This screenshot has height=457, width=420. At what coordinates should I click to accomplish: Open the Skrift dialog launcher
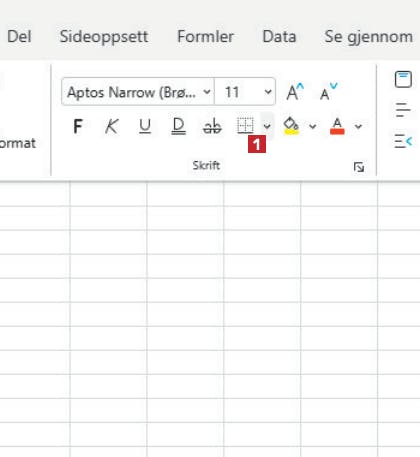359,167
